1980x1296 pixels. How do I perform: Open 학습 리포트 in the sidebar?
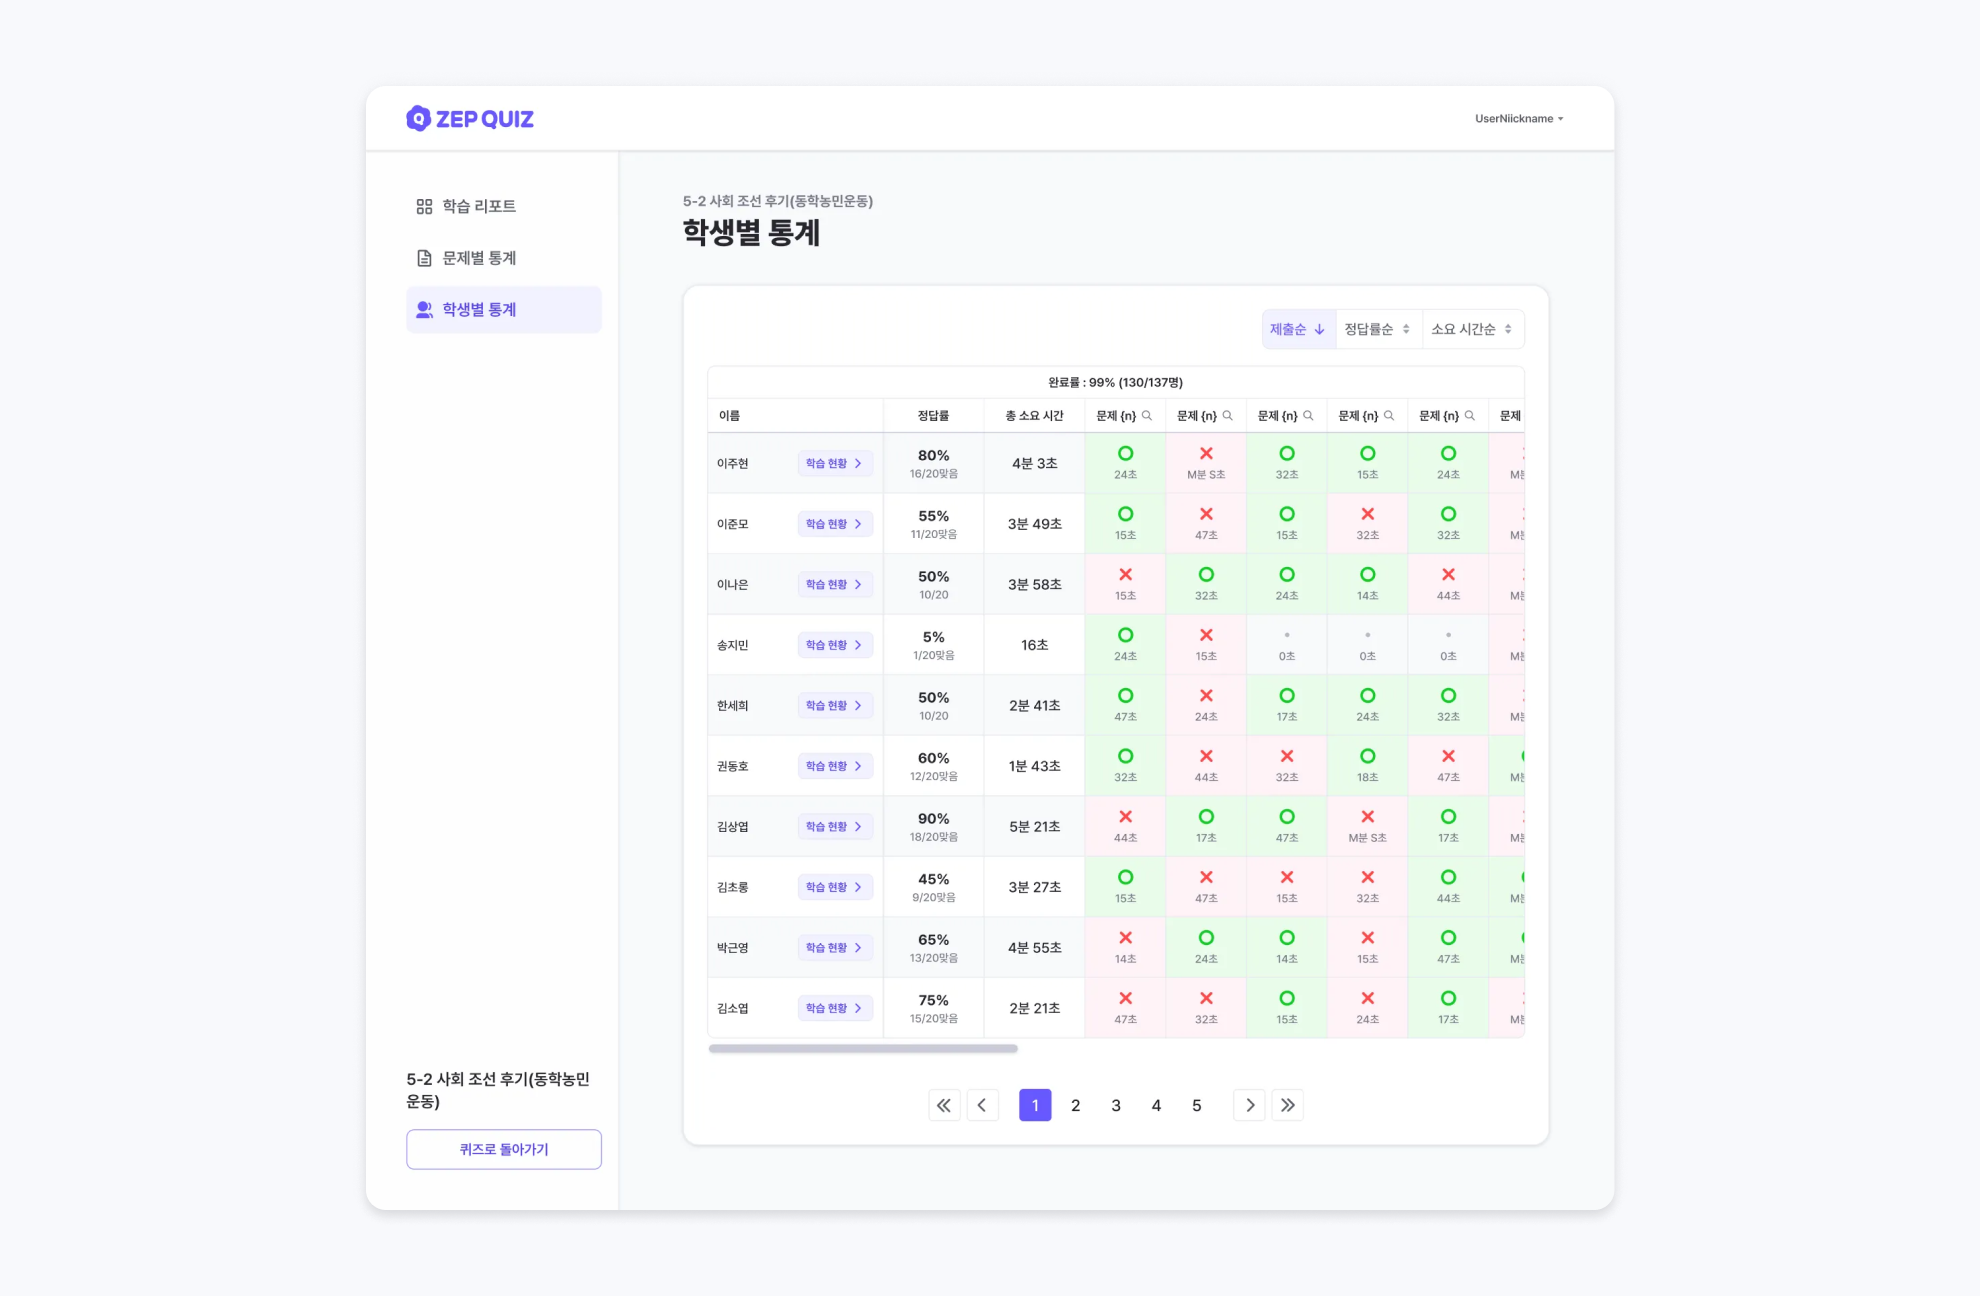click(466, 206)
